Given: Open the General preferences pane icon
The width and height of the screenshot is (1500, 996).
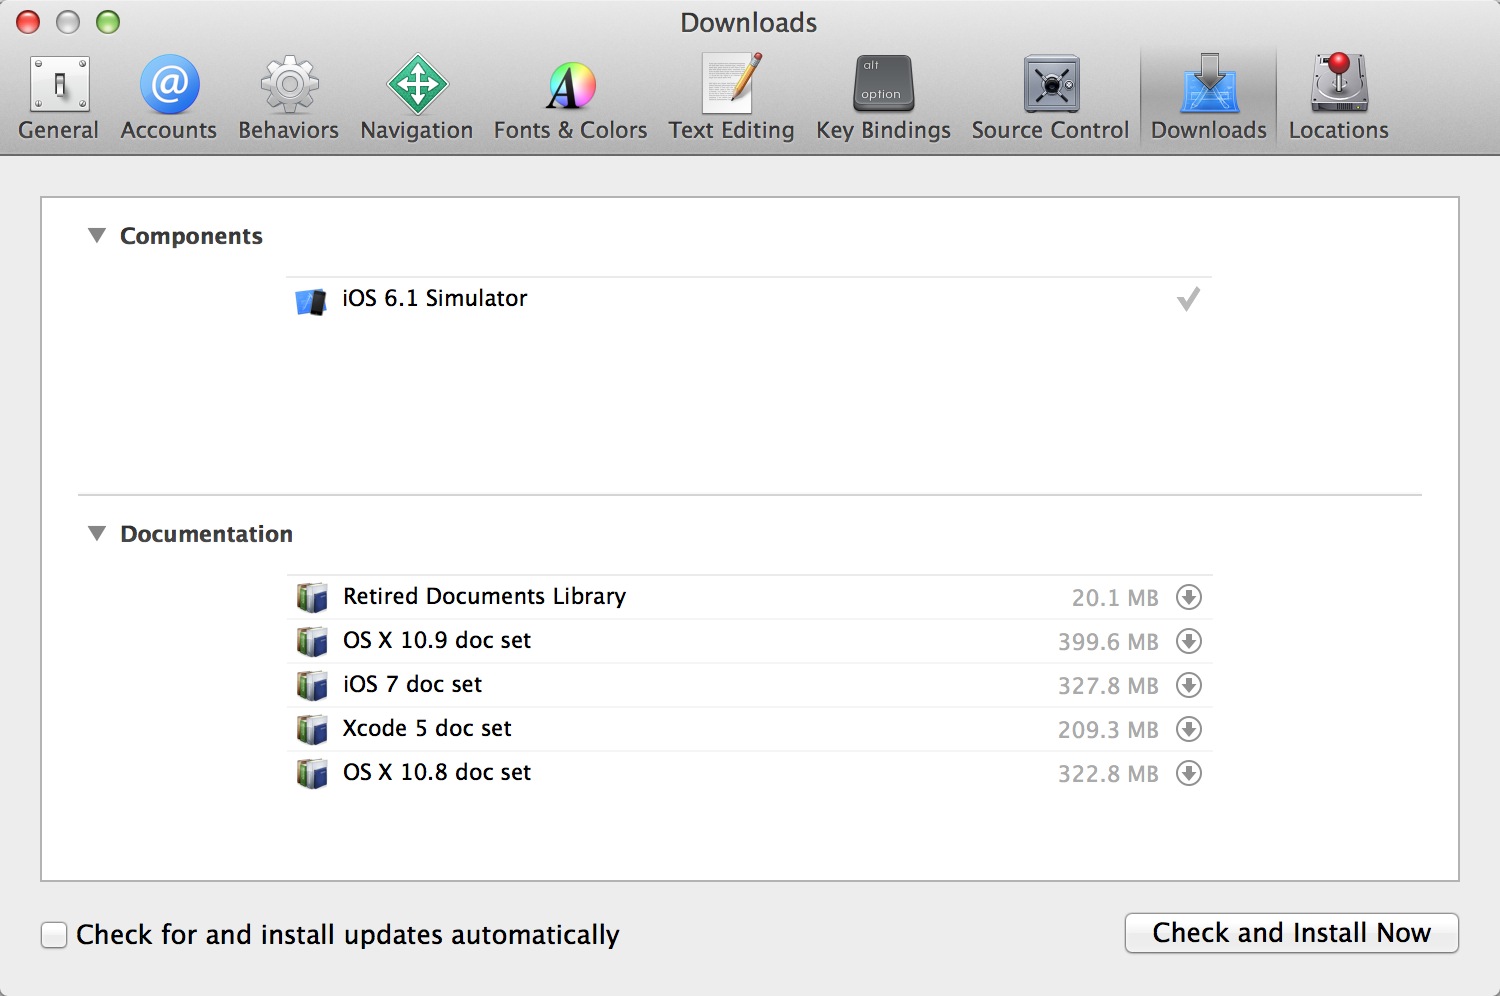Looking at the screenshot, I should pos(59,84).
